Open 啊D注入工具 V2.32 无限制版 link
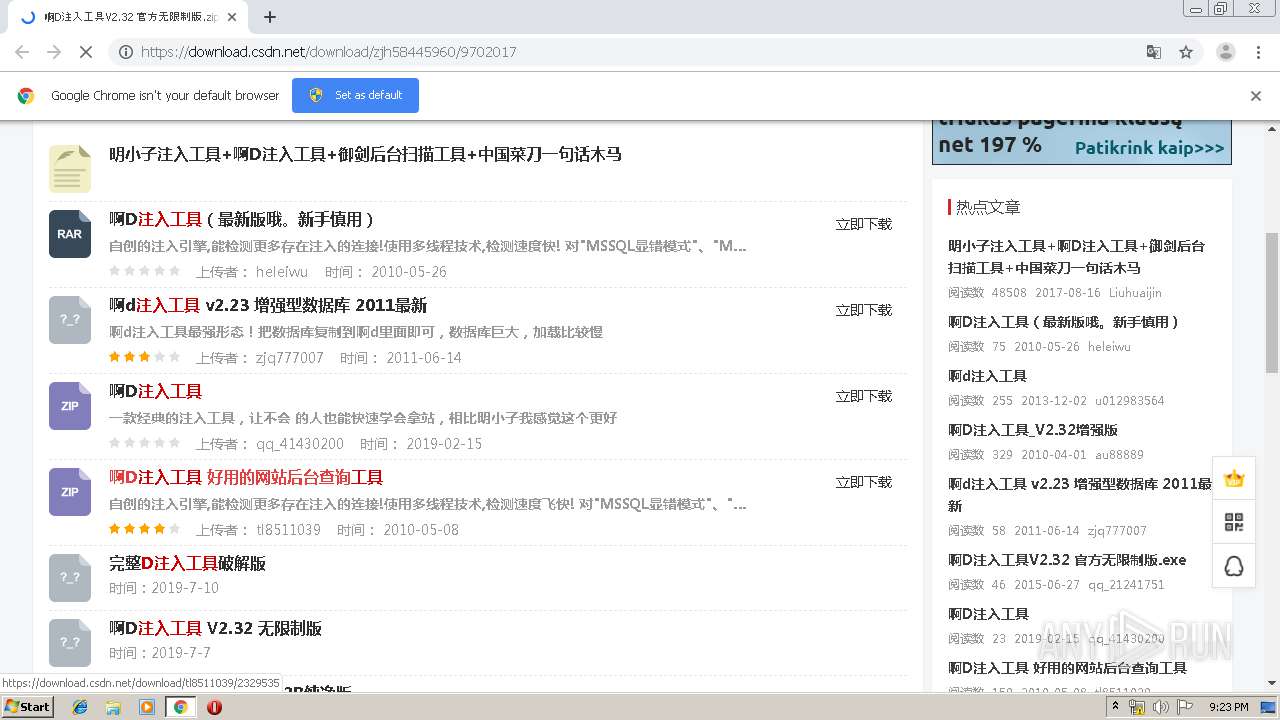The height and width of the screenshot is (720, 1280). pyautogui.click(x=215, y=628)
